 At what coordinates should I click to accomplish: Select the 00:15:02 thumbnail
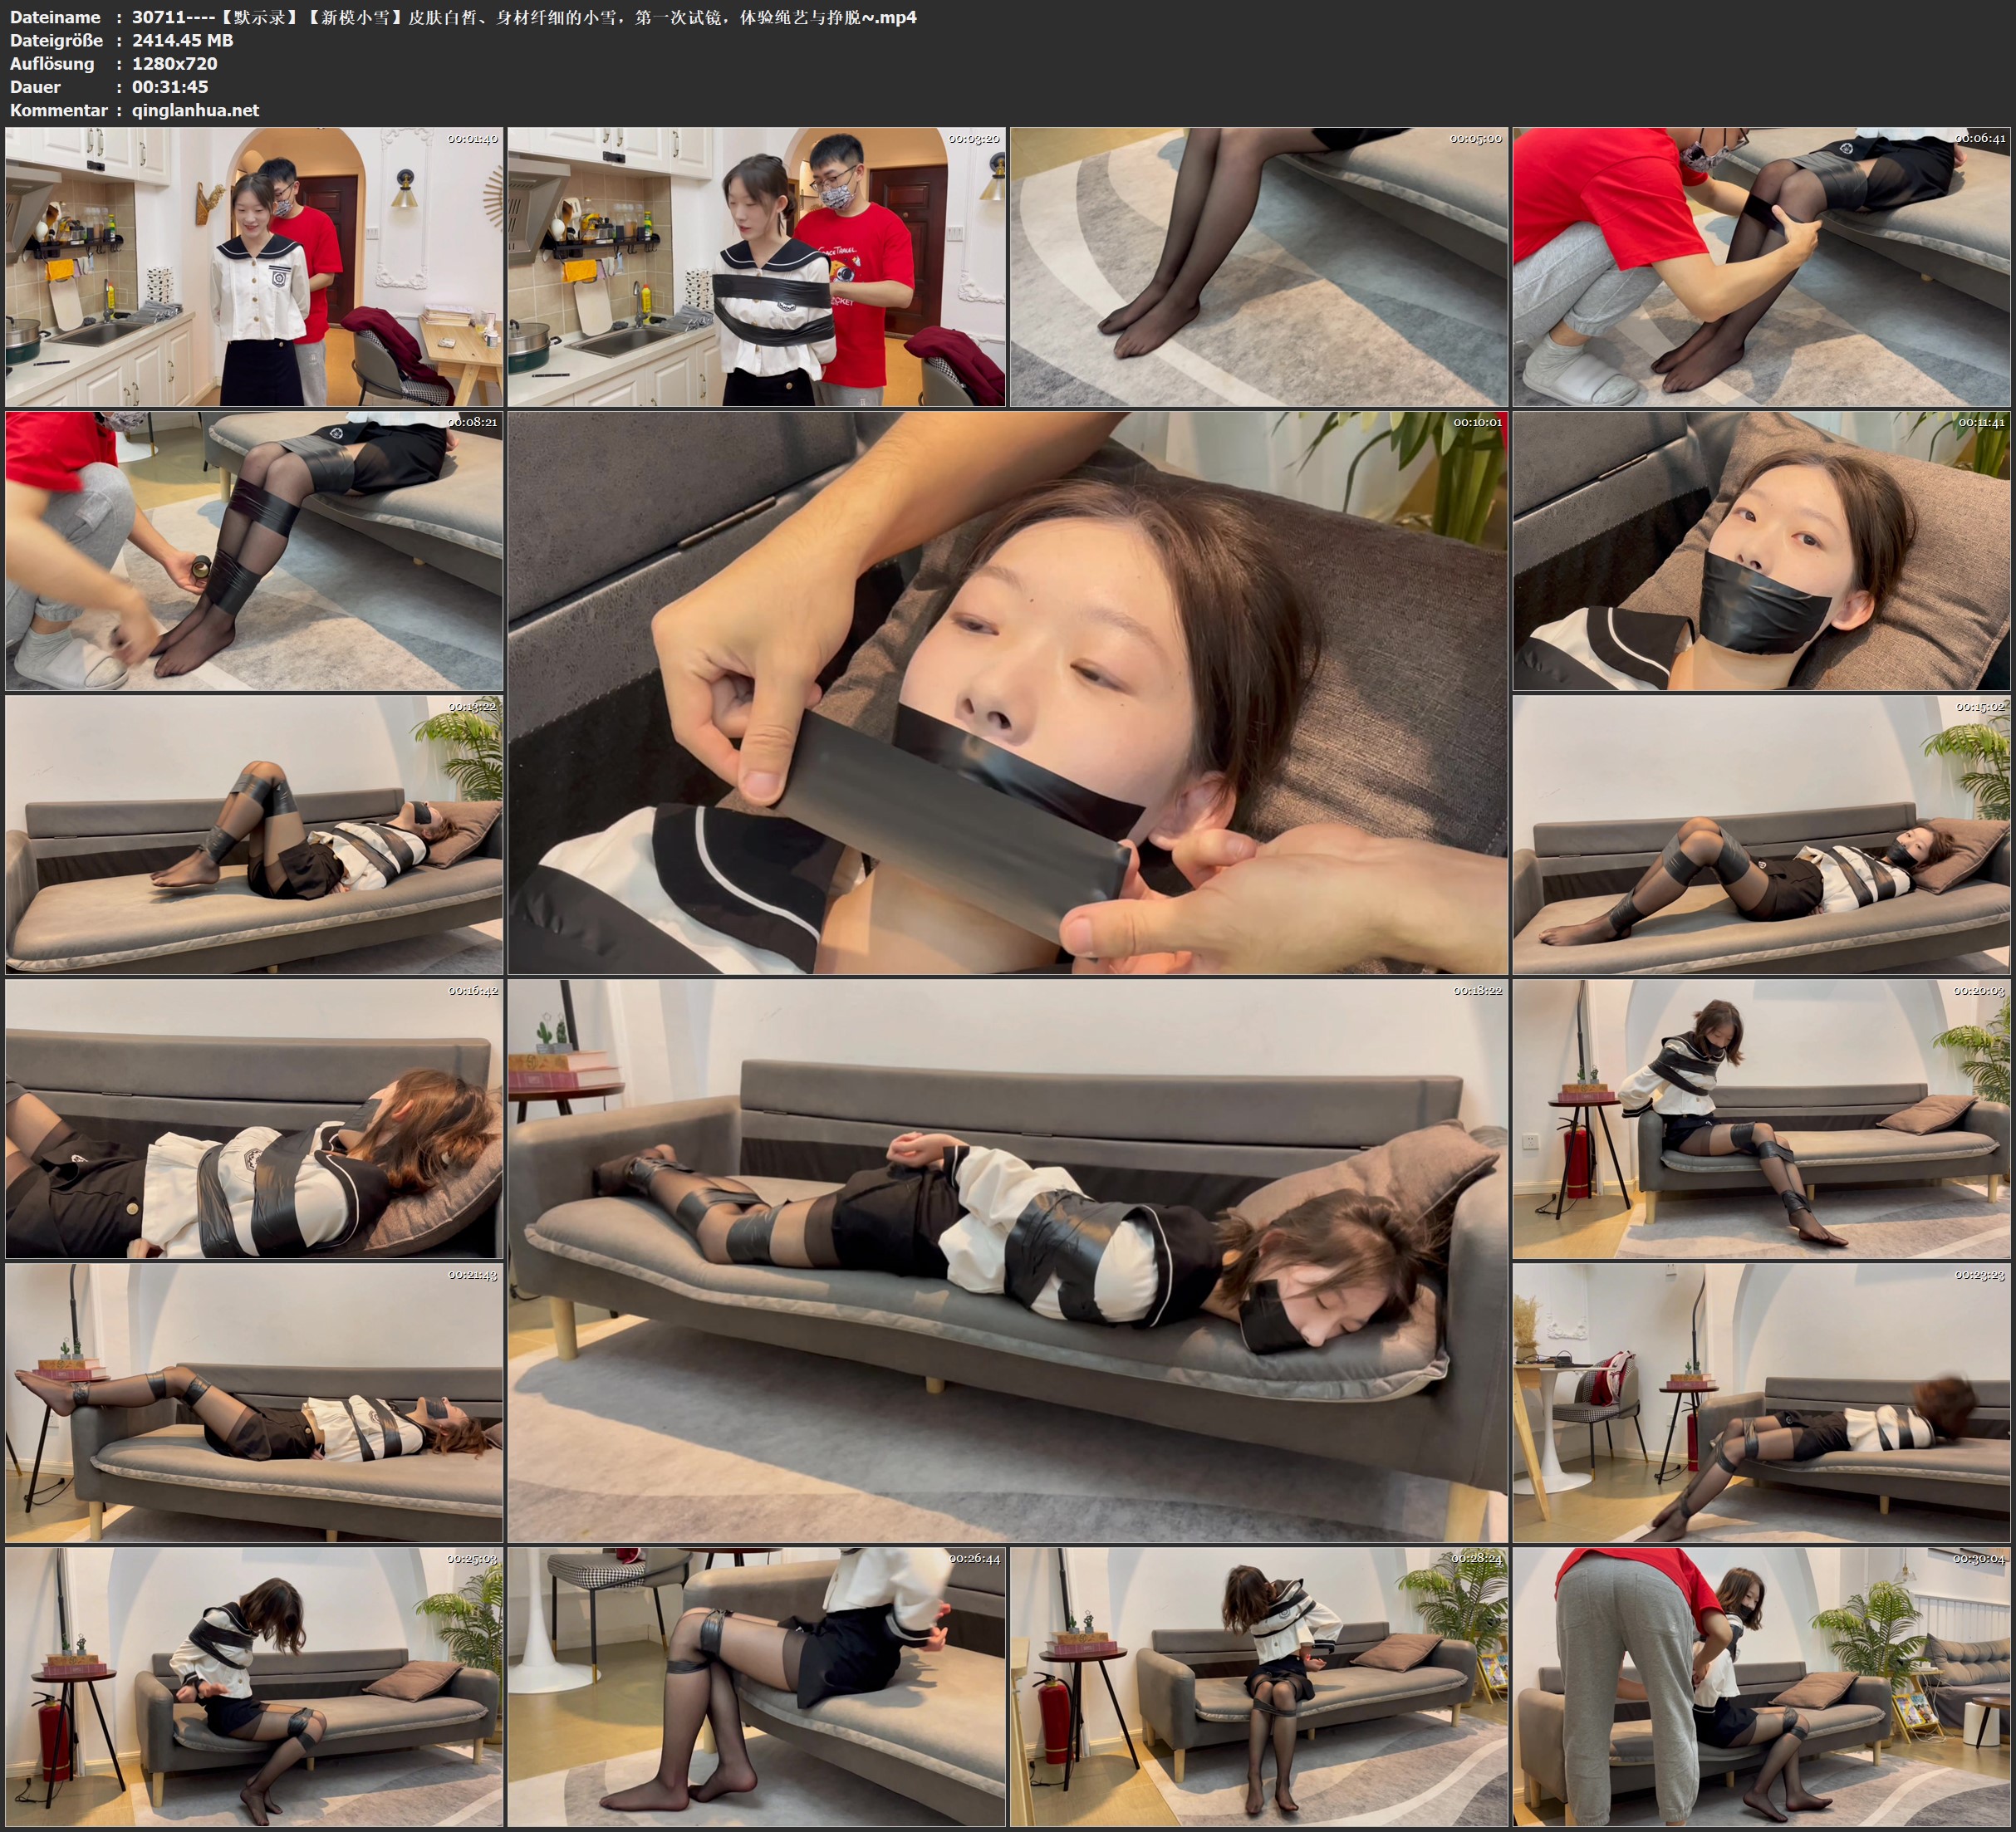coord(1761,834)
